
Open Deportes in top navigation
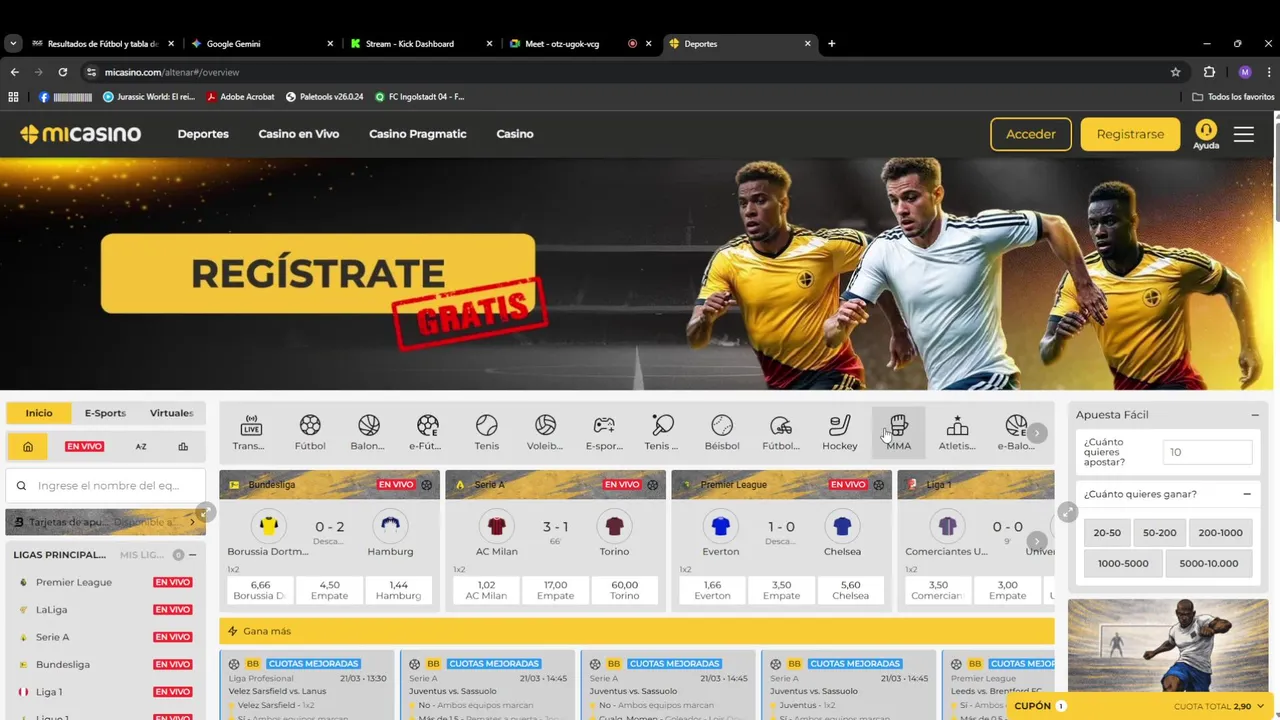[x=203, y=134]
